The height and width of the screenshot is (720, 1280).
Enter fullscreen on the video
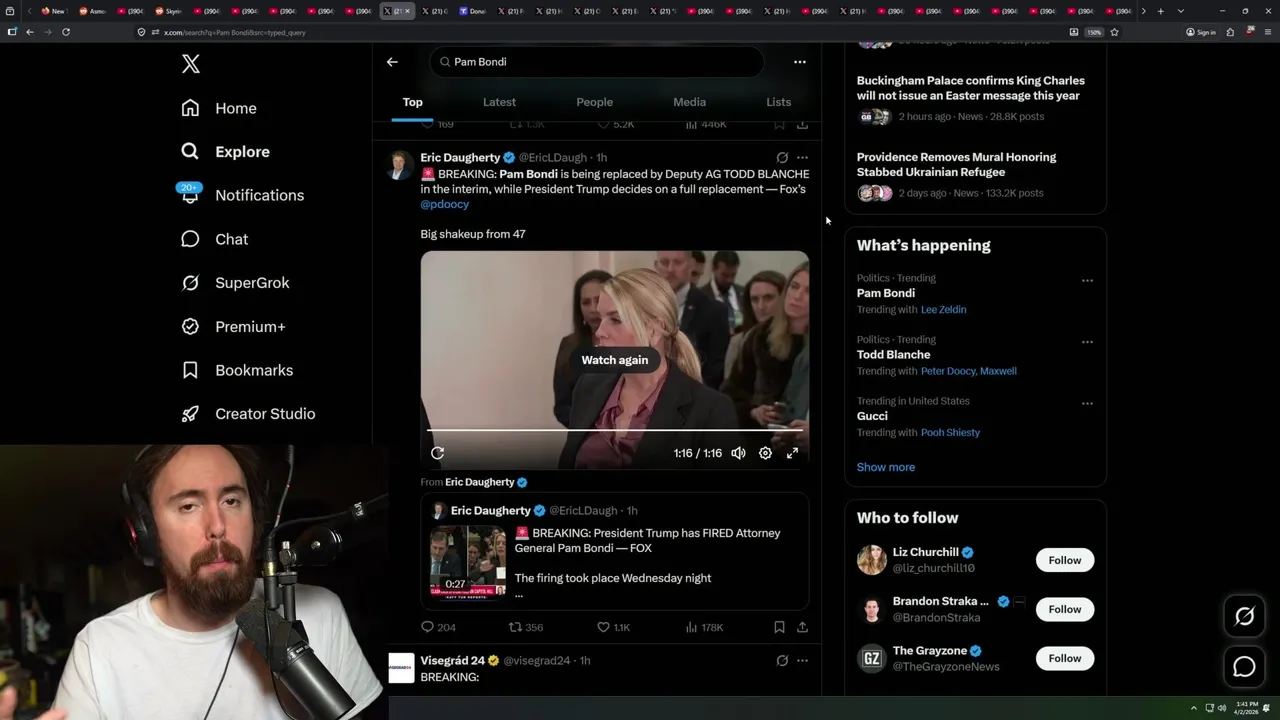coord(792,453)
